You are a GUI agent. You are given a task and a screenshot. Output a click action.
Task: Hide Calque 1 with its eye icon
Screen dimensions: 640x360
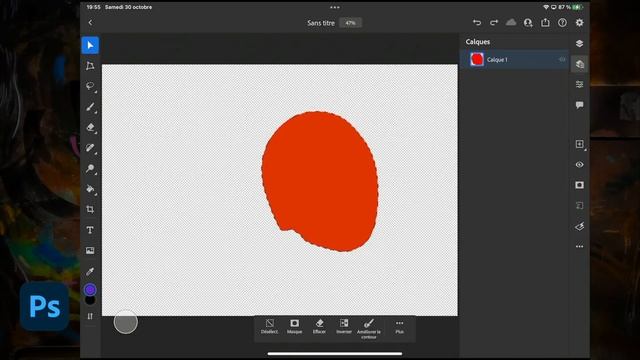tap(562, 60)
